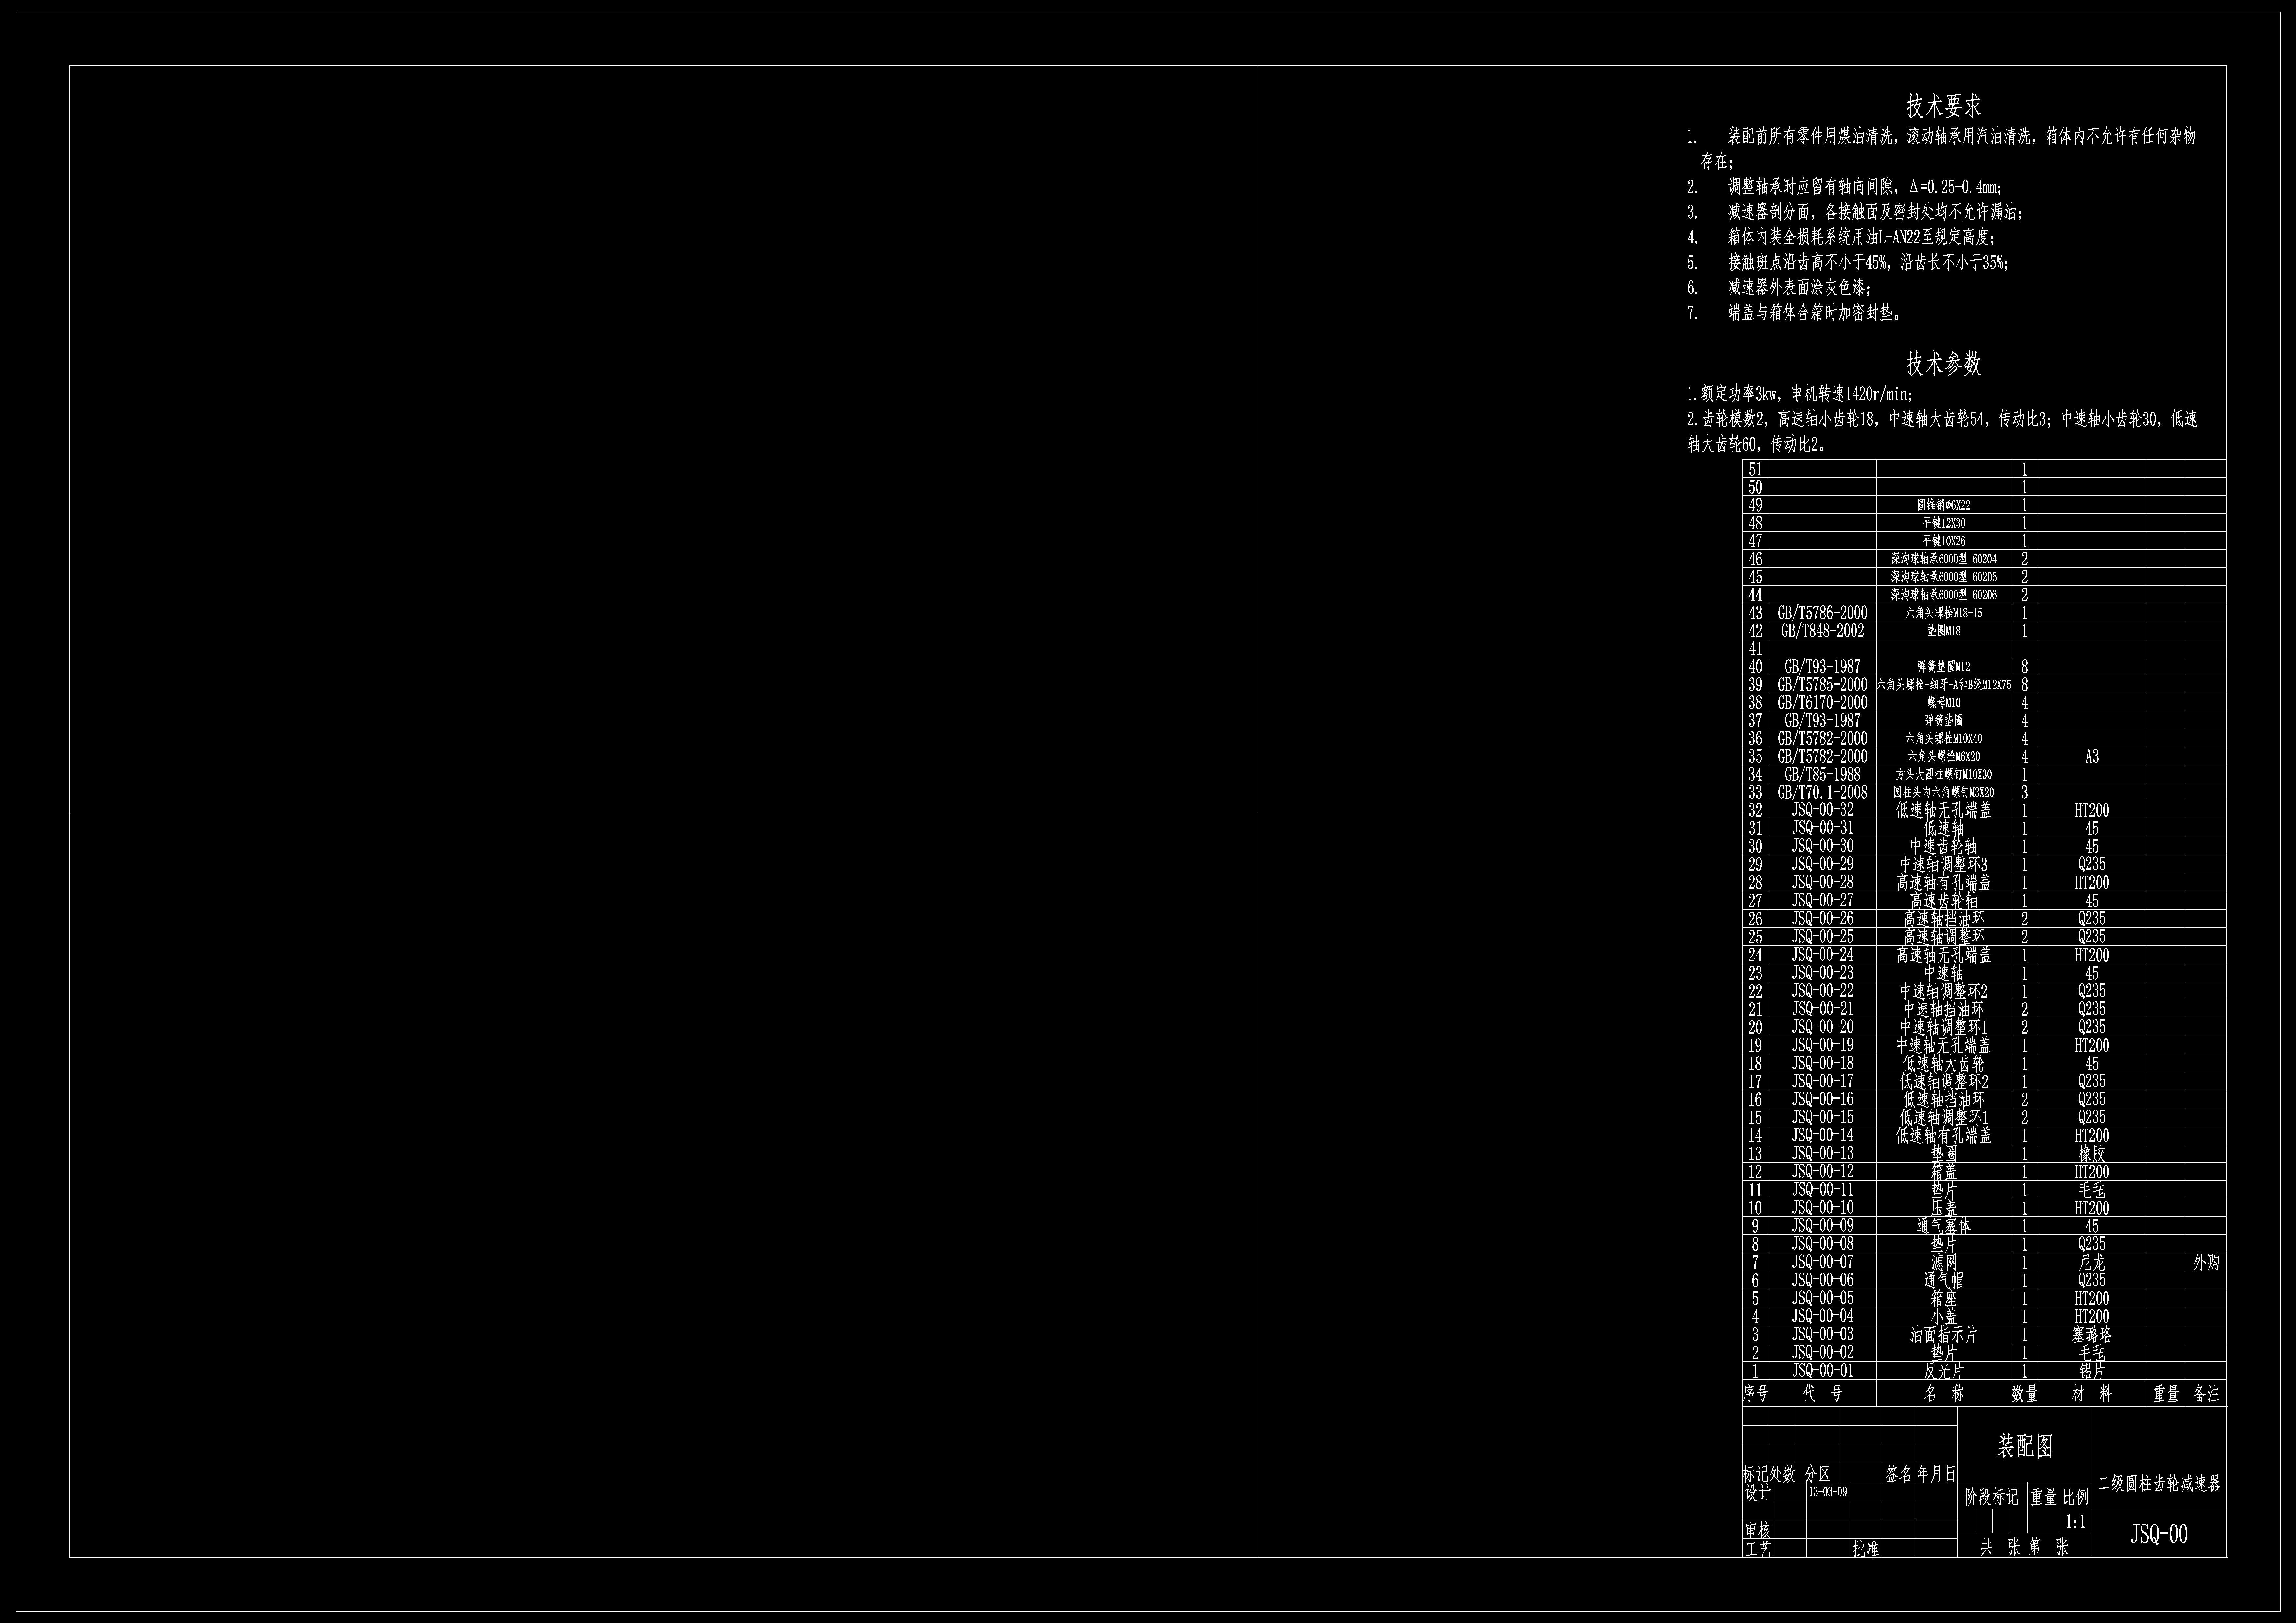Select the standard code 'GB/T848-2002'
The image size is (2296, 1623).
coord(1822,631)
